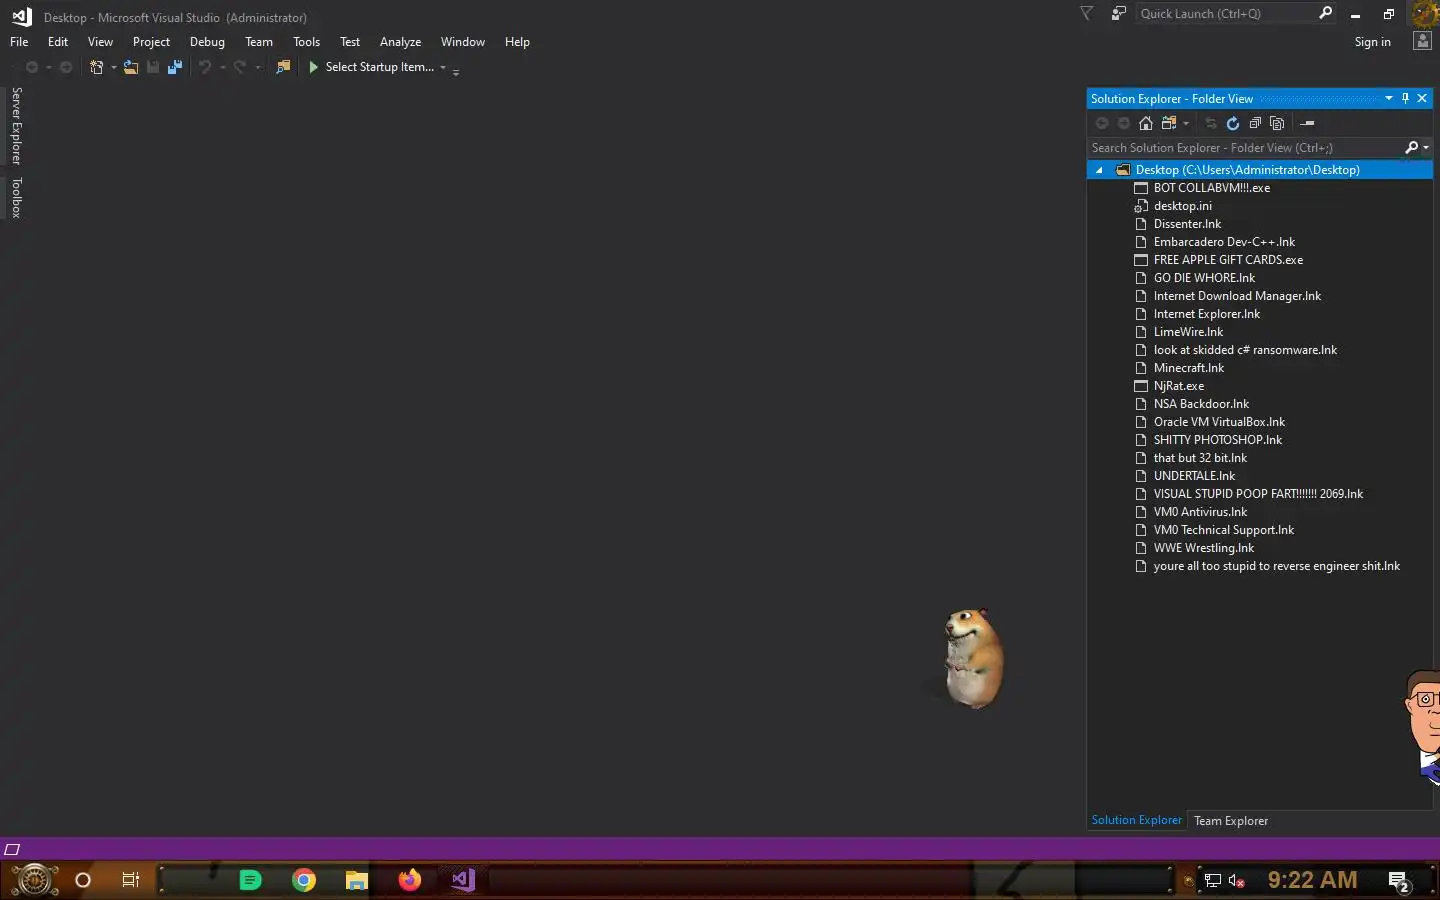This screenshot has width=1440, height=900.
Task: Select LimeWire.lnk in the file tree
Action: pyautogui.click(x=1188, y=332)
